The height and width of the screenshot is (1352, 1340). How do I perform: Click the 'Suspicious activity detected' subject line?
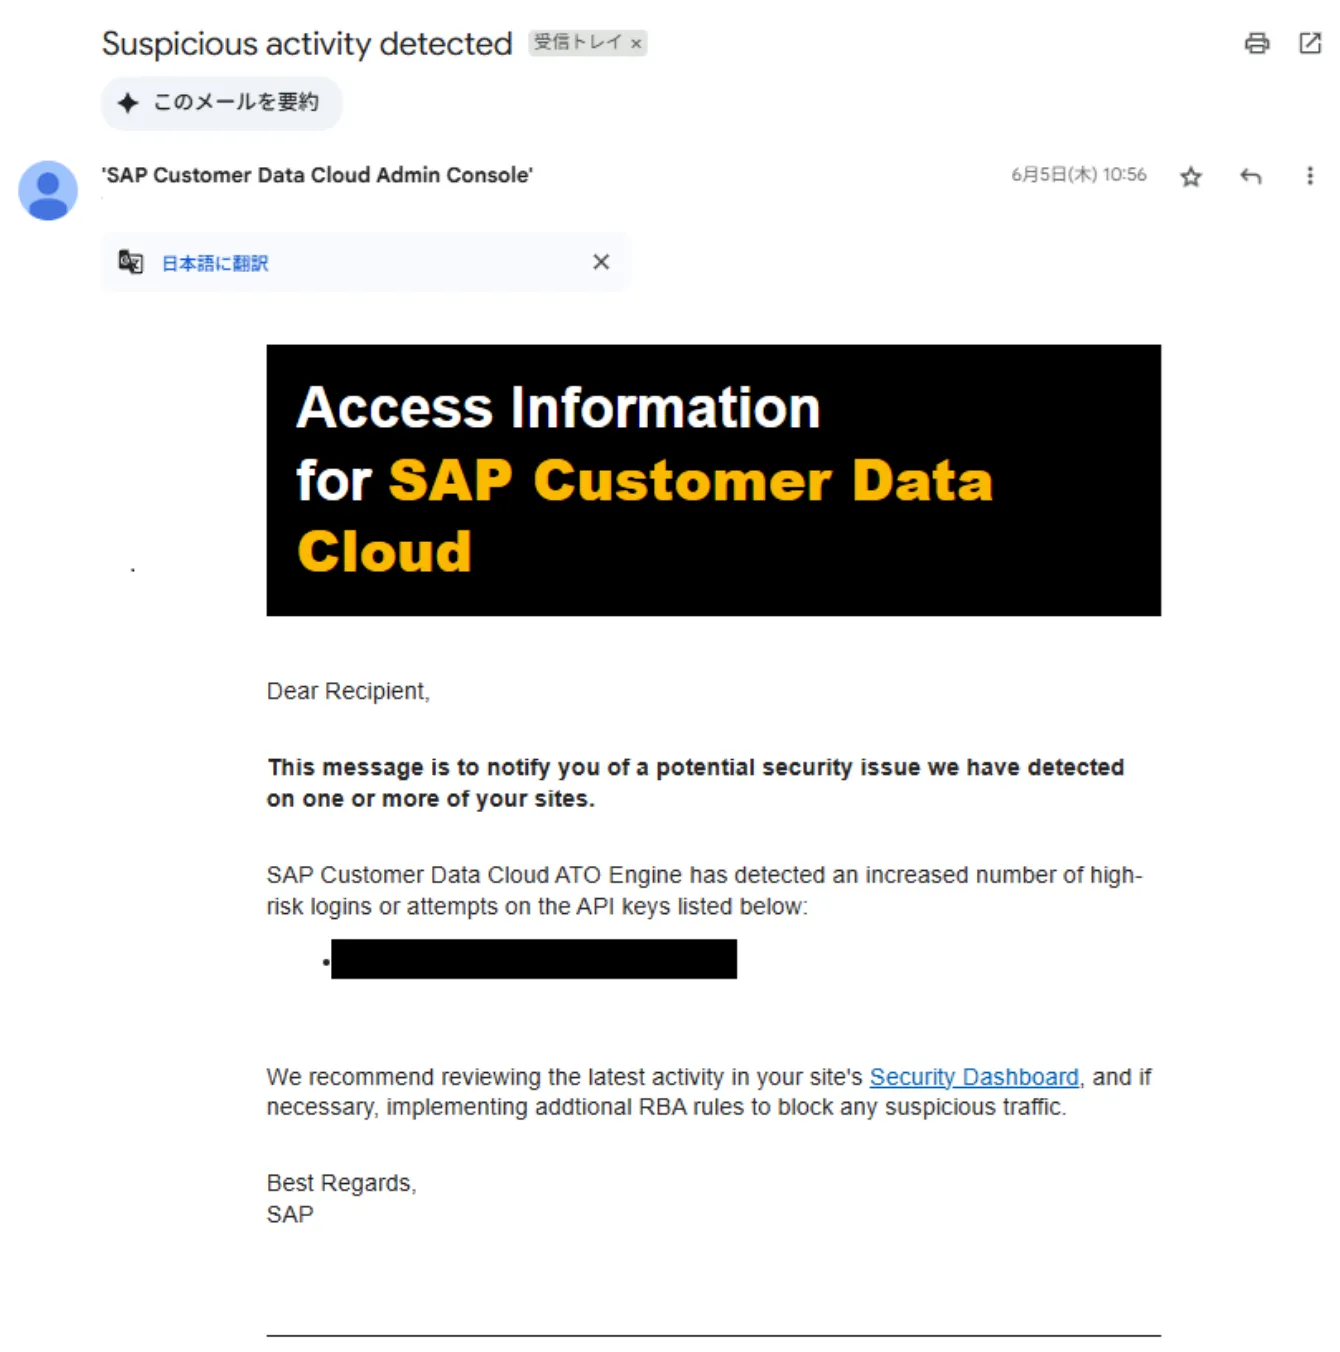click(307, 44)
